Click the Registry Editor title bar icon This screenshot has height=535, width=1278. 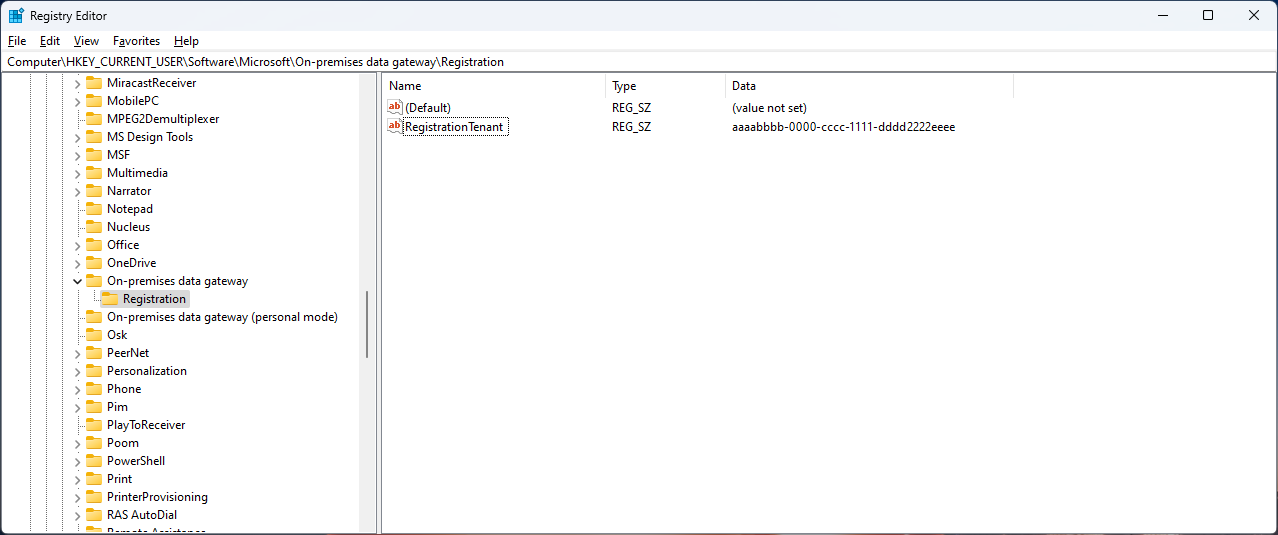pos(16,15)
